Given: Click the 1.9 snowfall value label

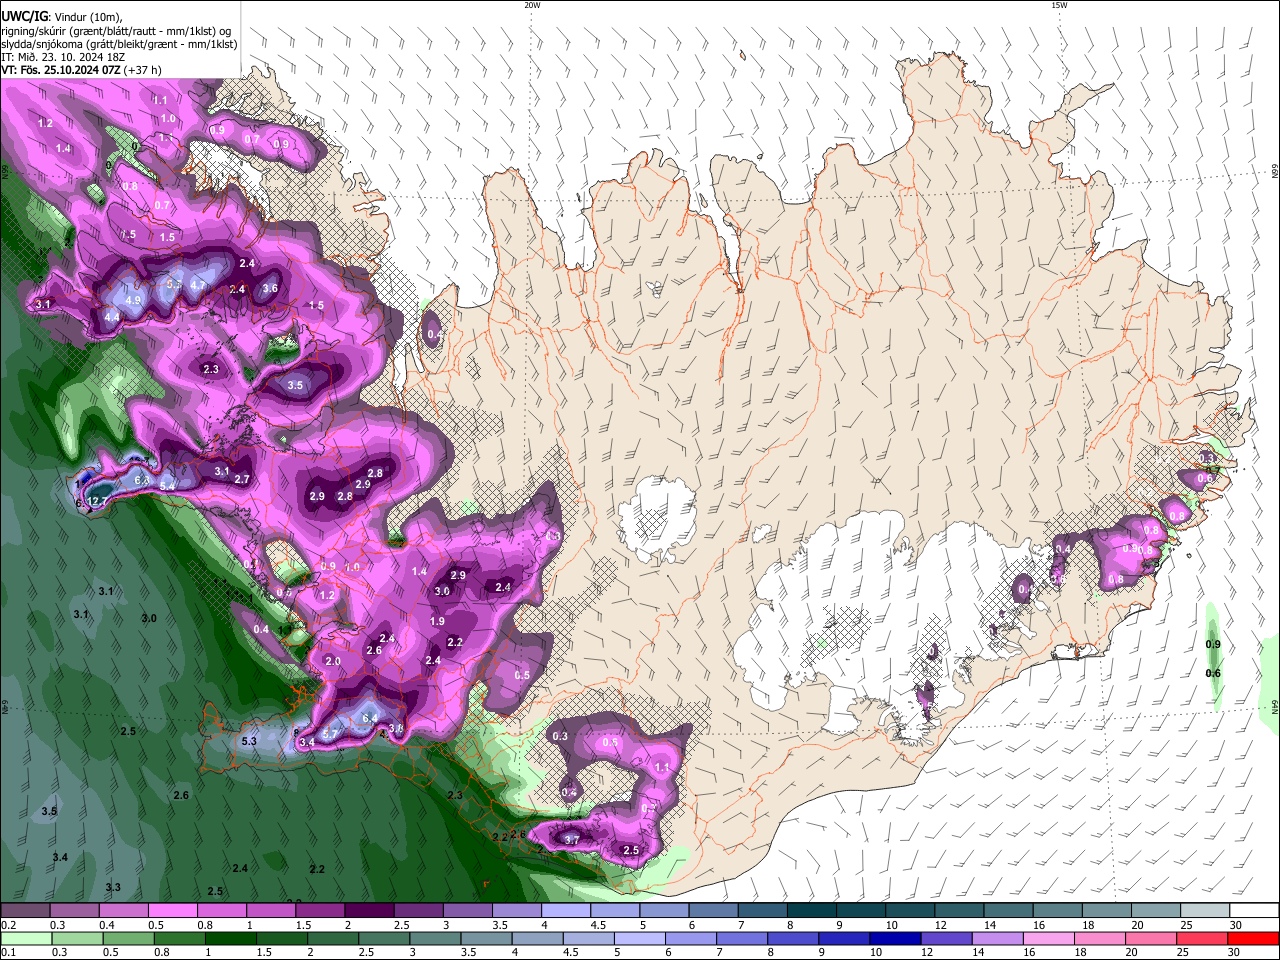Looking at the screenshot, I should coord(437,622).
